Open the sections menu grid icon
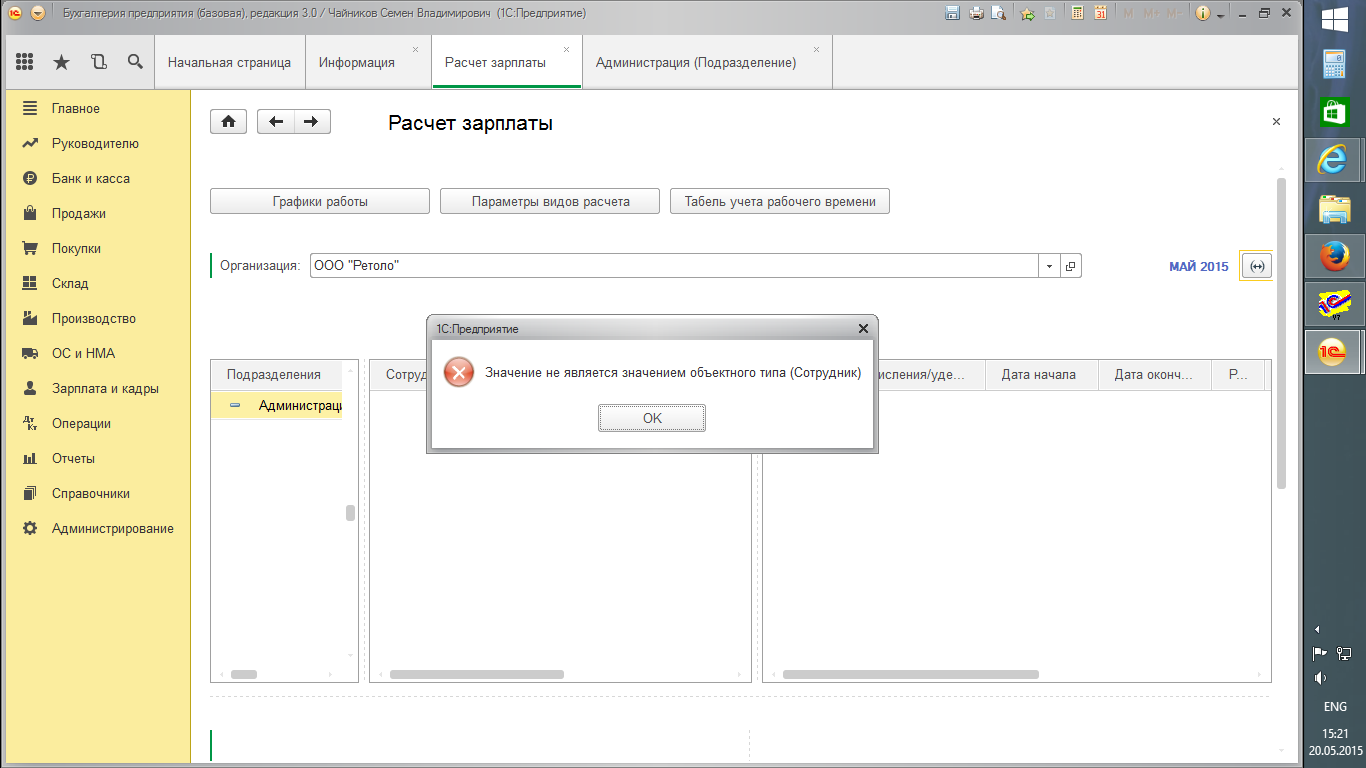 (x=25, y=62)
